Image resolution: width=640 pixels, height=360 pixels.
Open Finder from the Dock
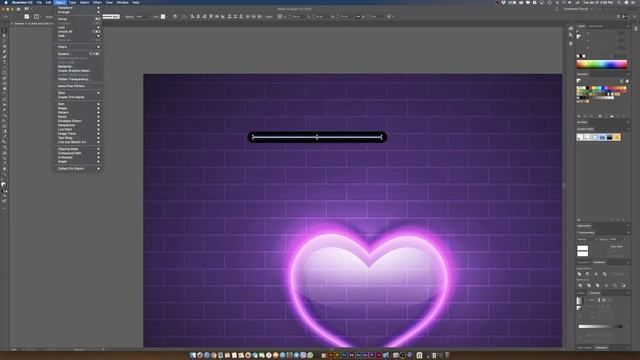point(193,356)
